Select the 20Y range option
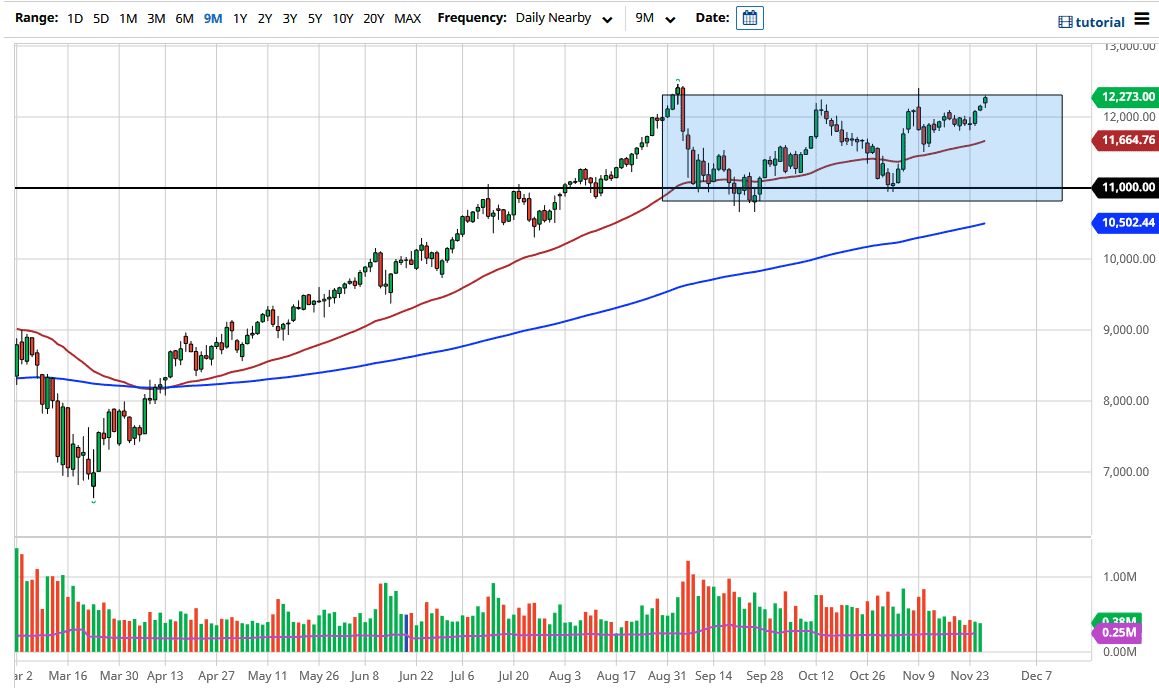Screen dimensions: 1159x692 point(374,17)
